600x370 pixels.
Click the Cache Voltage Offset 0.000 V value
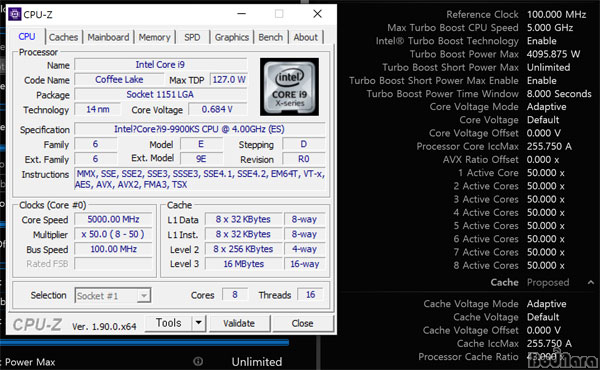click(544, 330)
